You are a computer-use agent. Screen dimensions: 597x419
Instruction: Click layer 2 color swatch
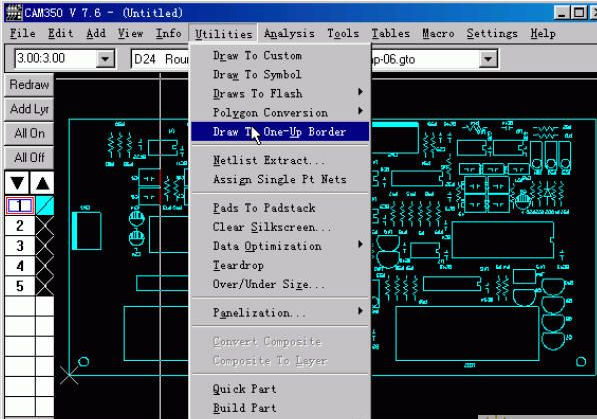click(x=45, y=226)
